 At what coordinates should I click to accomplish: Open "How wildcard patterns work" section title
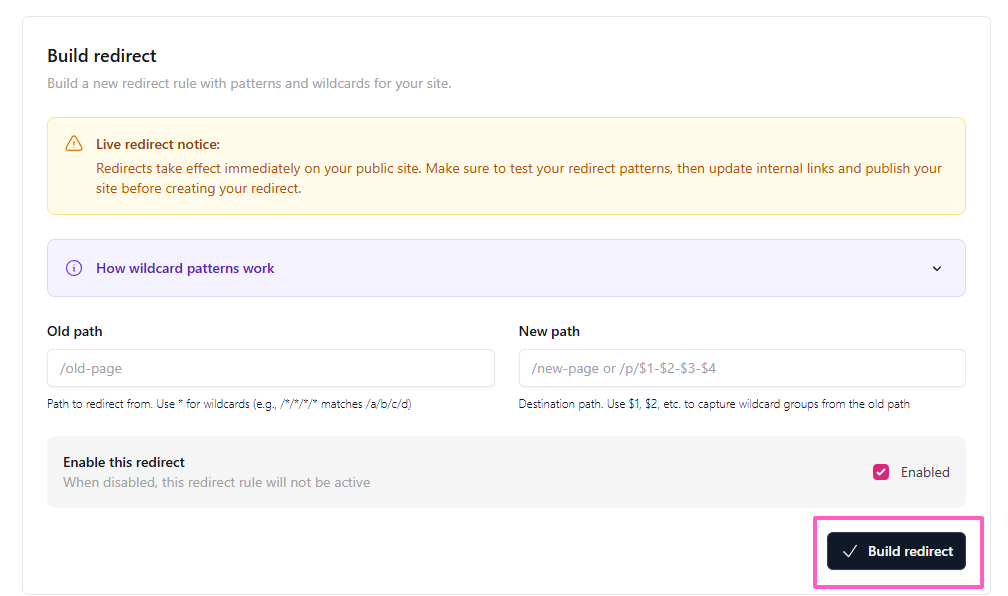coord(185,268)
